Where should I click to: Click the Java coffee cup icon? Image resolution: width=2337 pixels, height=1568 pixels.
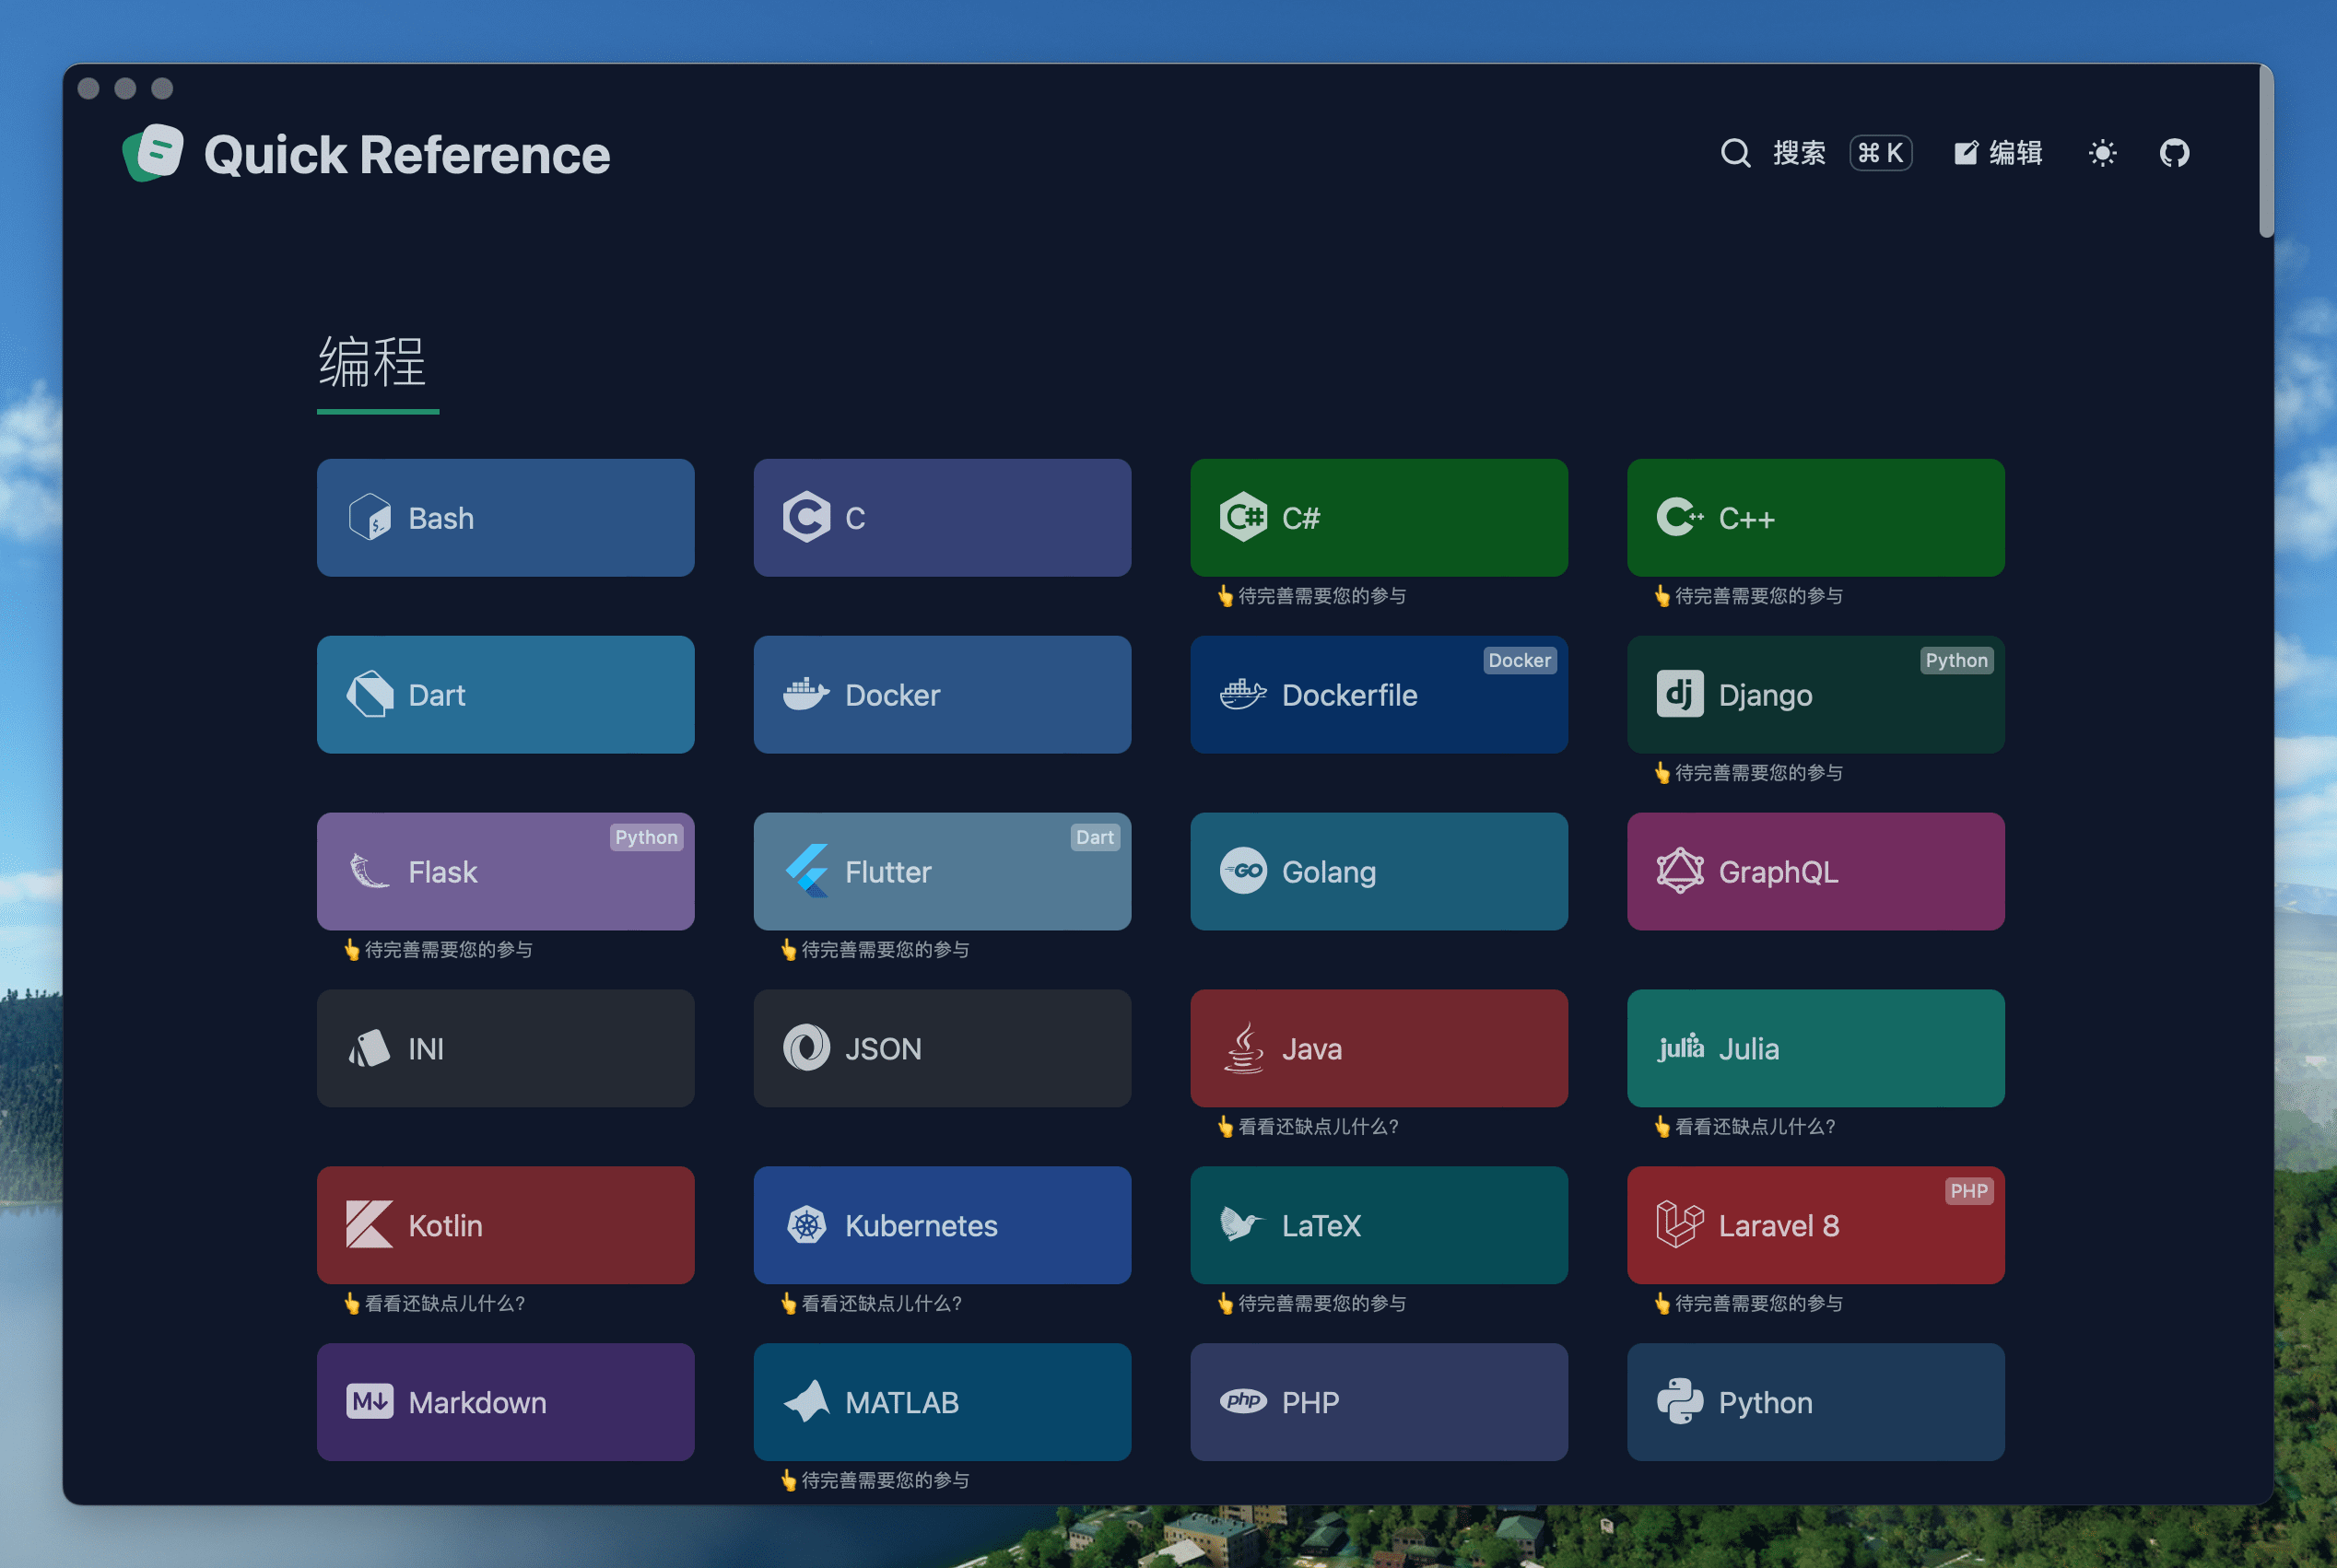(x=1243, y=1048)
